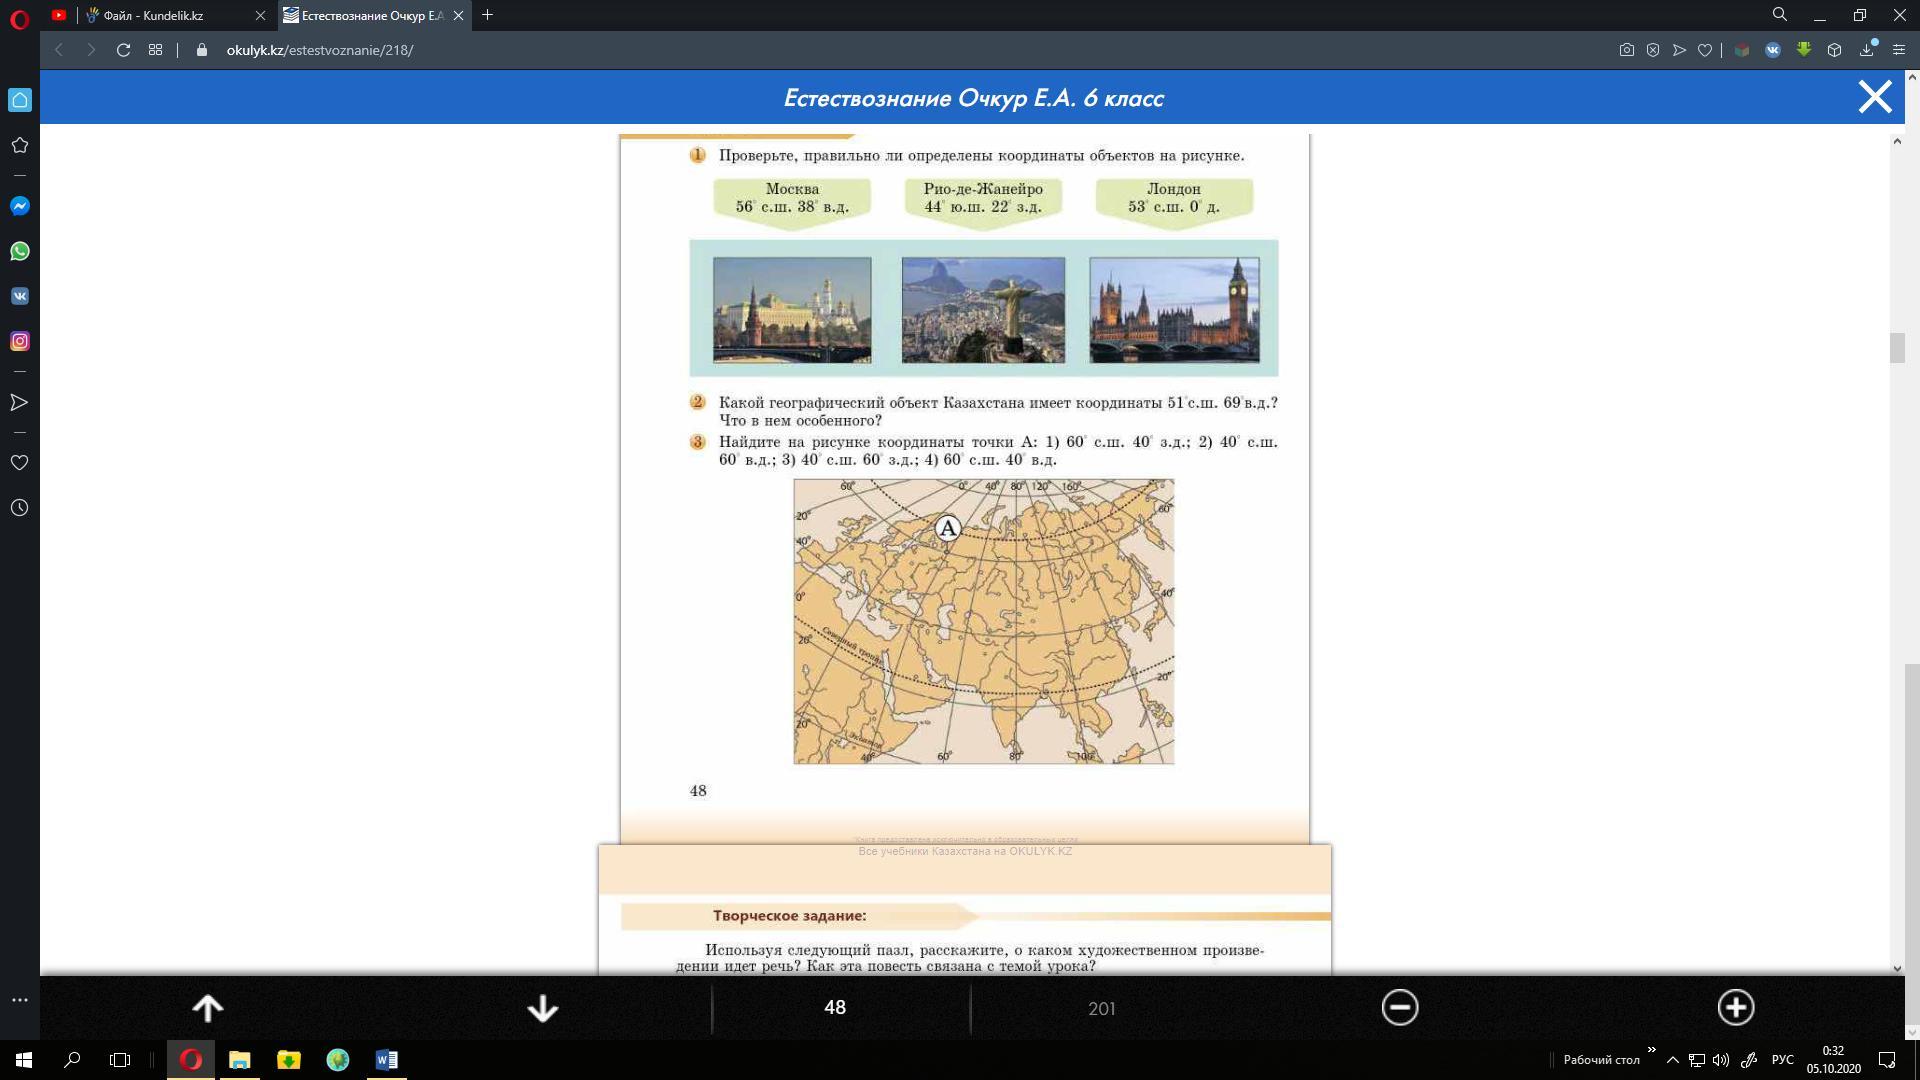
Task: Open Task View on taskbar
Action: (120, 1060)
